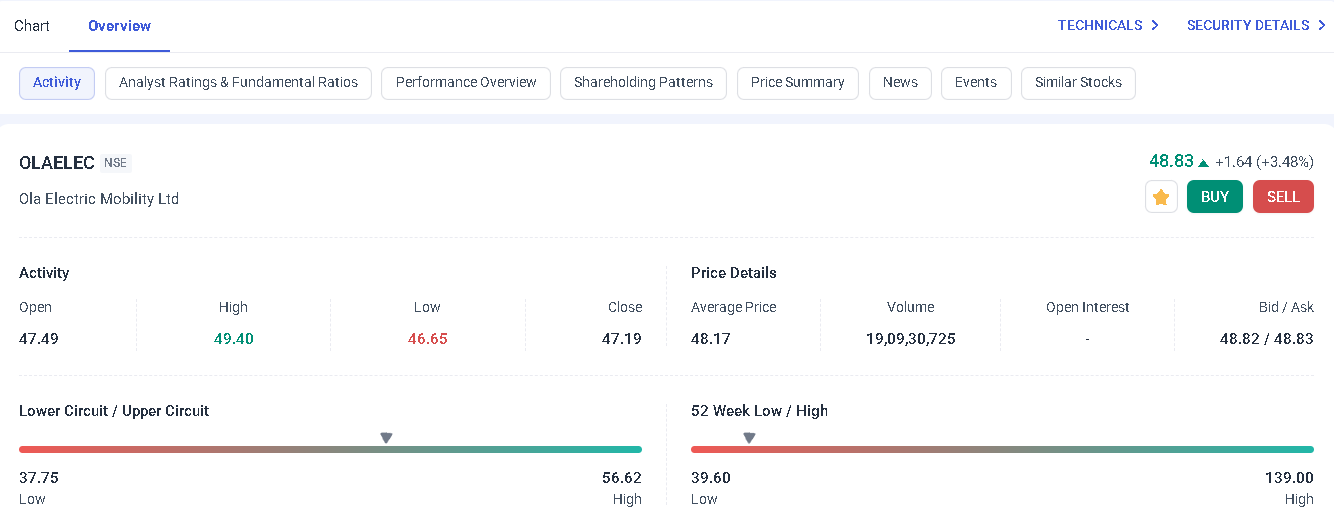The image size is (1334, 526).
Task: Show the Performance Overview section
Action: 466,83
